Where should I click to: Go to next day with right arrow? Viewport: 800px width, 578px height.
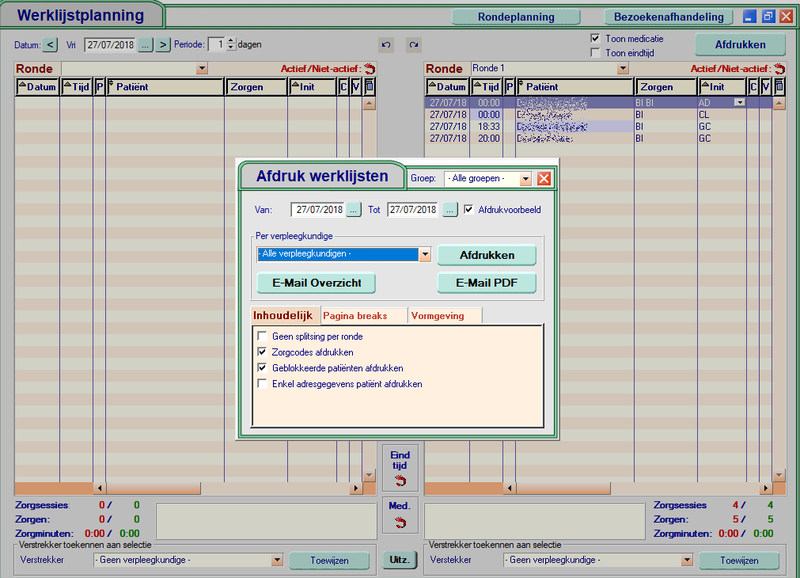pos(164,45)
